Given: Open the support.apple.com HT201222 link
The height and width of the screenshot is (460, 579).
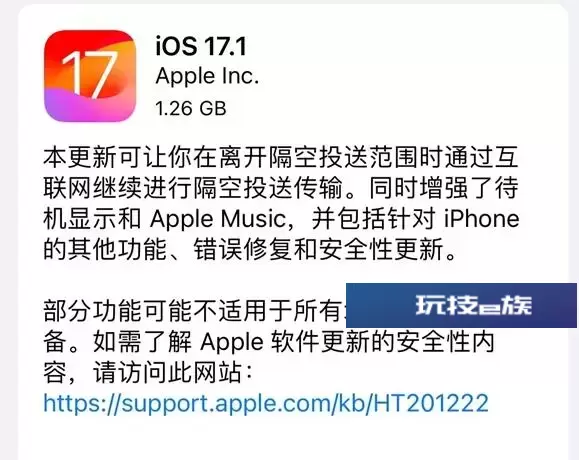Looking at the screenshot, I should pos(266,403).
